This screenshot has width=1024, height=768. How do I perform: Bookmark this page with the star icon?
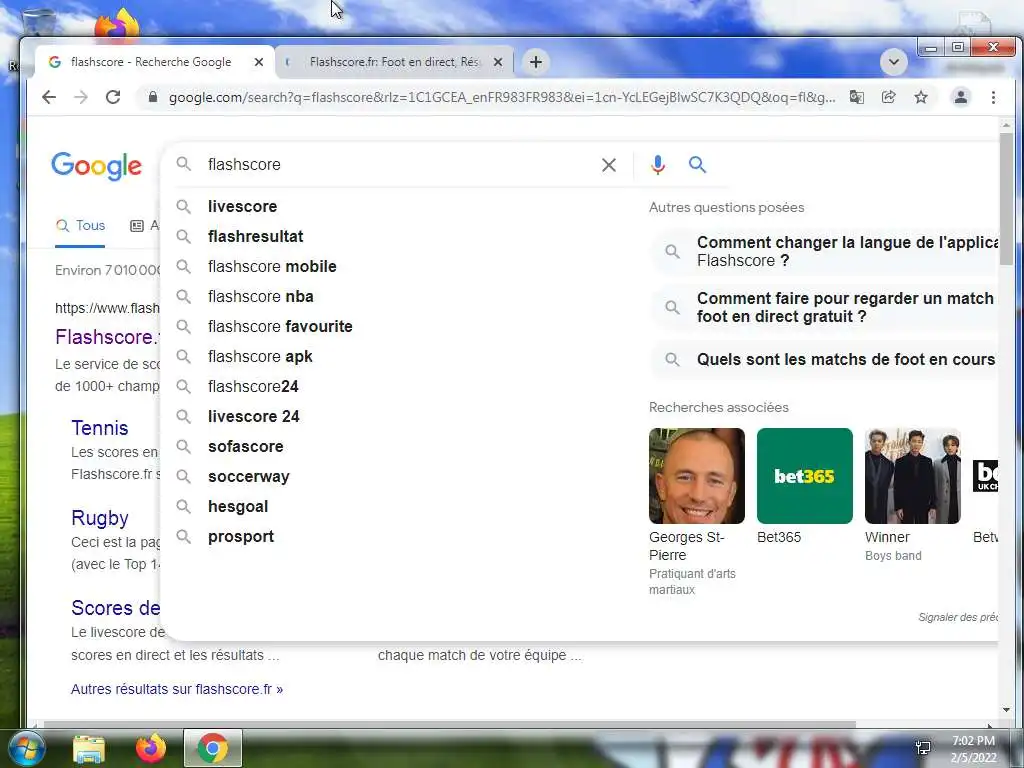click(921, 97)
